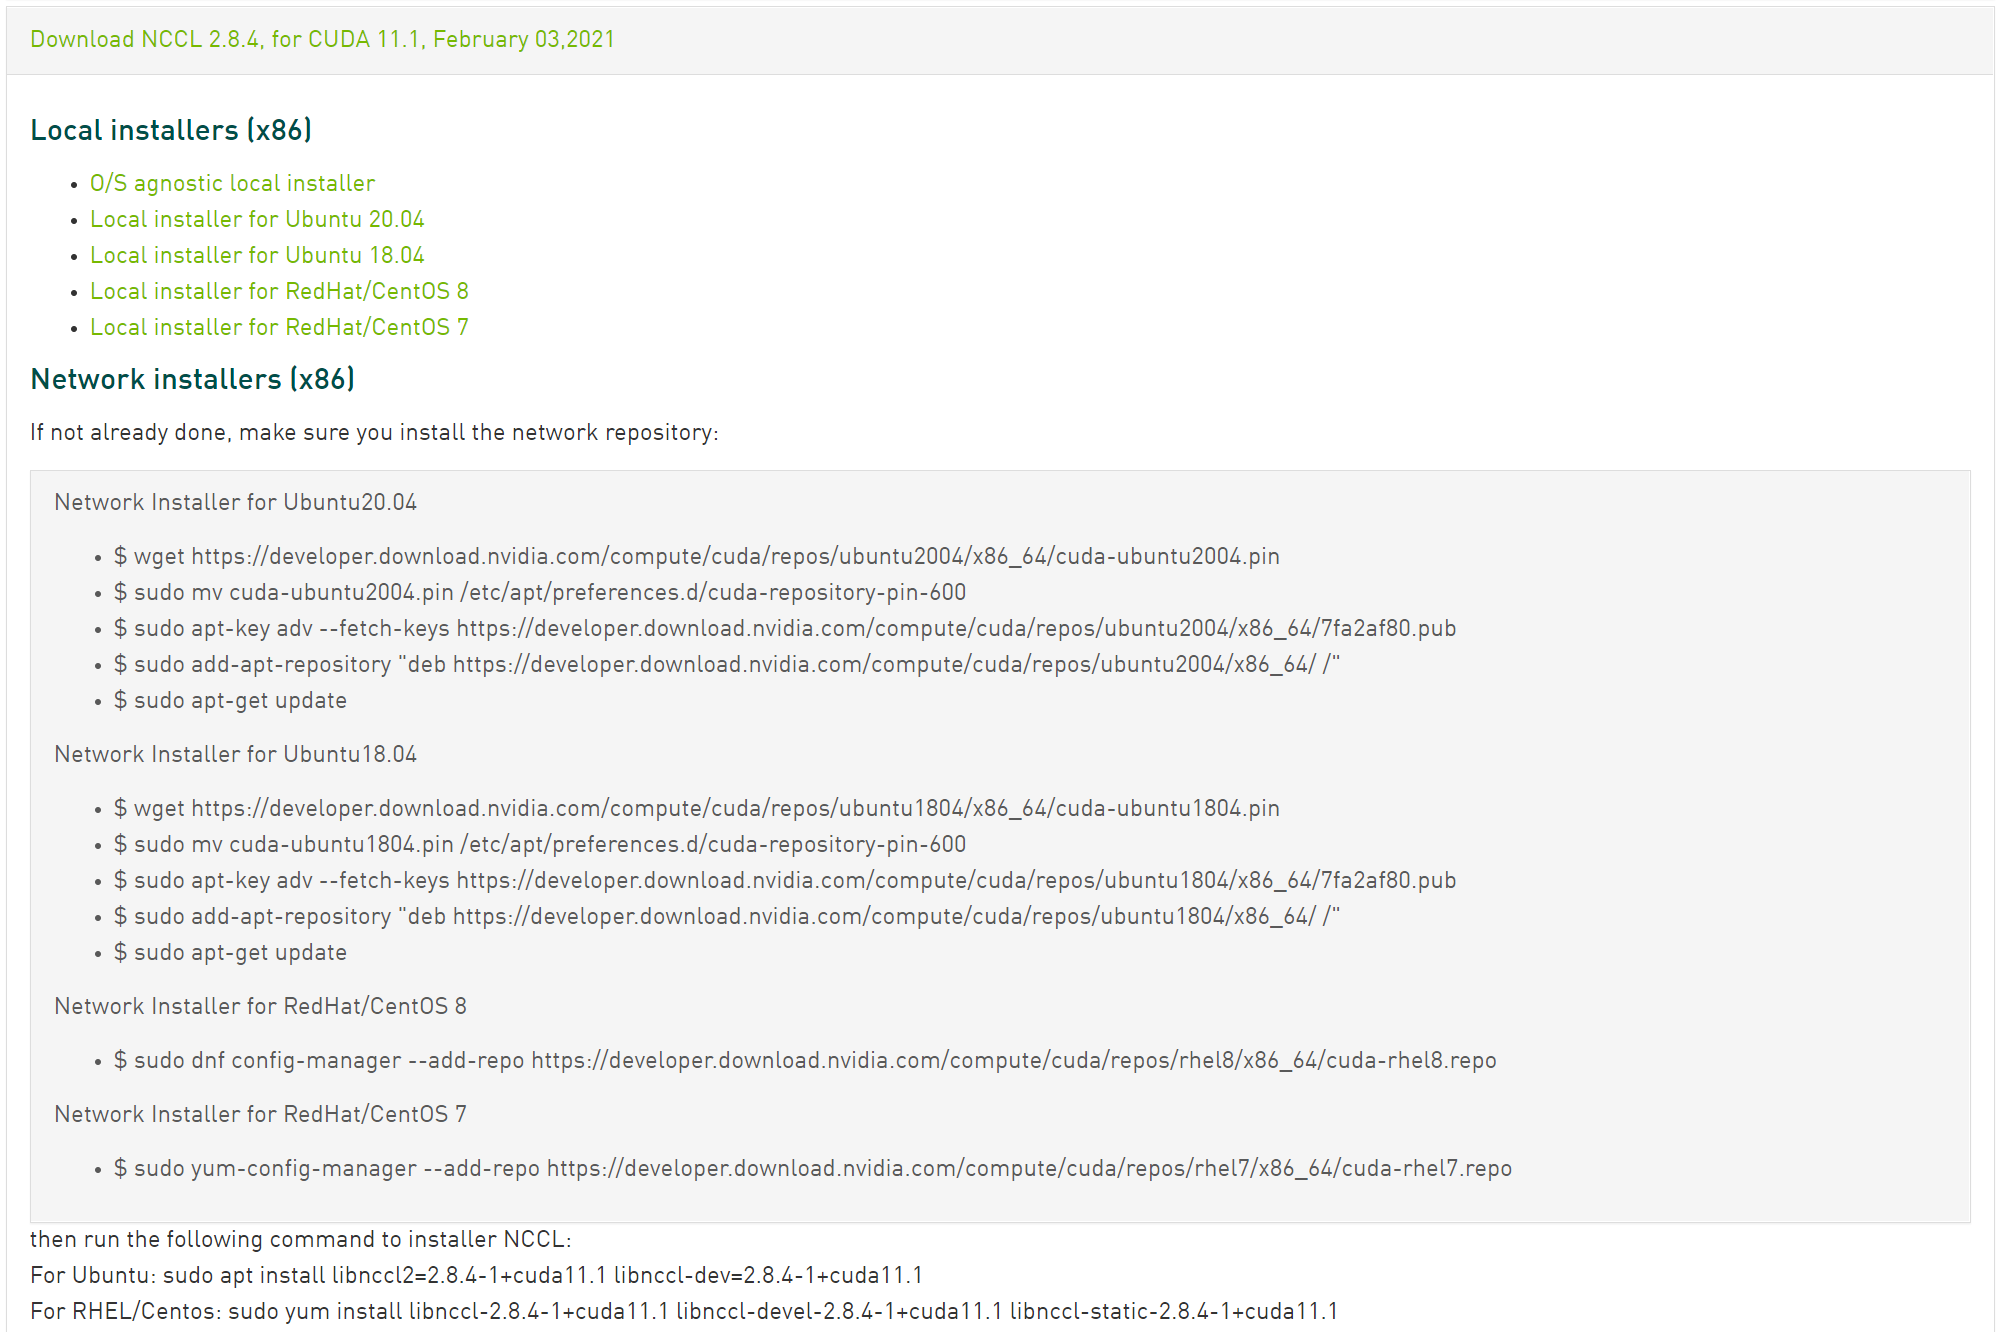Click the Ubuntu20.04 apt-key fetch-keys command

[x=784, y=628]
